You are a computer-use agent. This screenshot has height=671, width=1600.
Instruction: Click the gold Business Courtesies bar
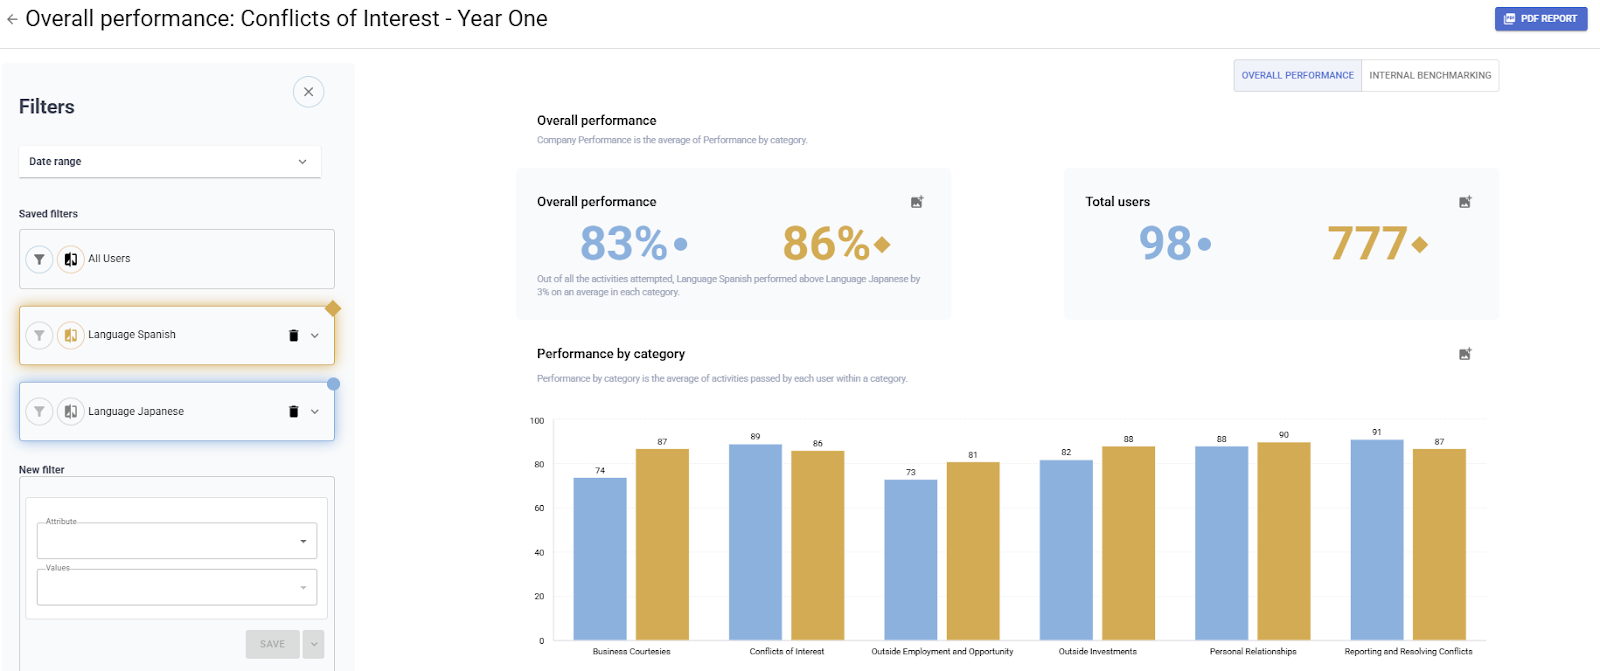click(x=662, y=544)
